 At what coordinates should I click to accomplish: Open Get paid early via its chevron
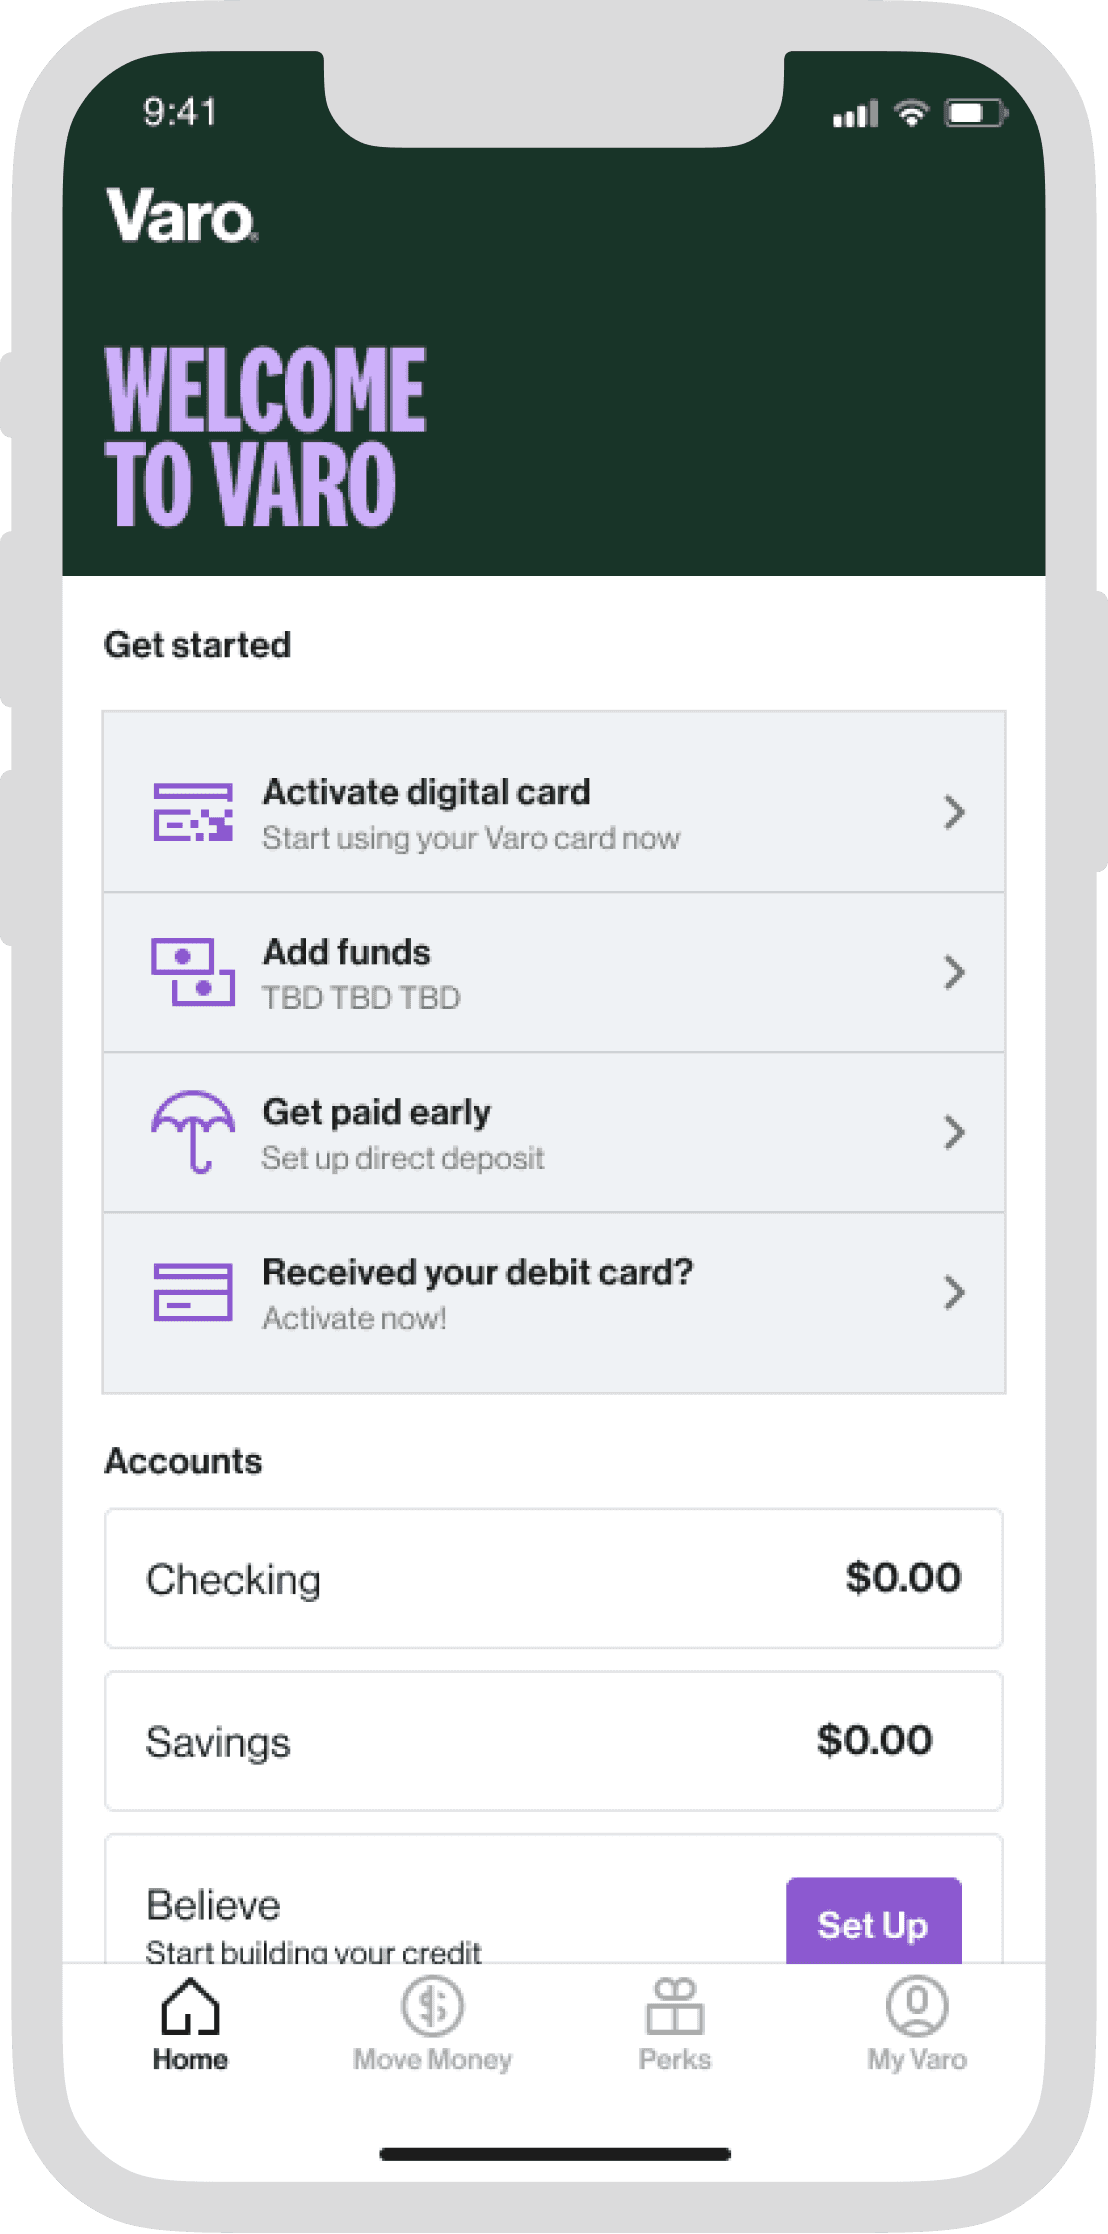coord(955,1132)
